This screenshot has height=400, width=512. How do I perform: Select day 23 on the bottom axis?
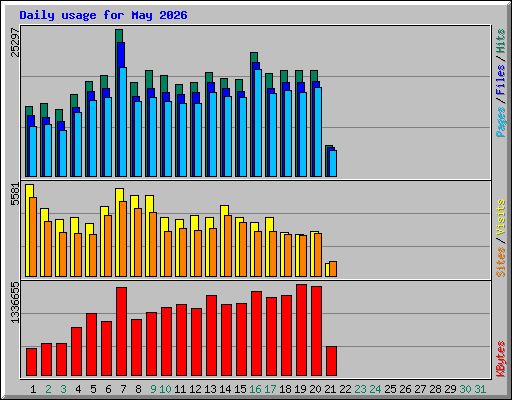pyautogui.click(x=360, y=389)
